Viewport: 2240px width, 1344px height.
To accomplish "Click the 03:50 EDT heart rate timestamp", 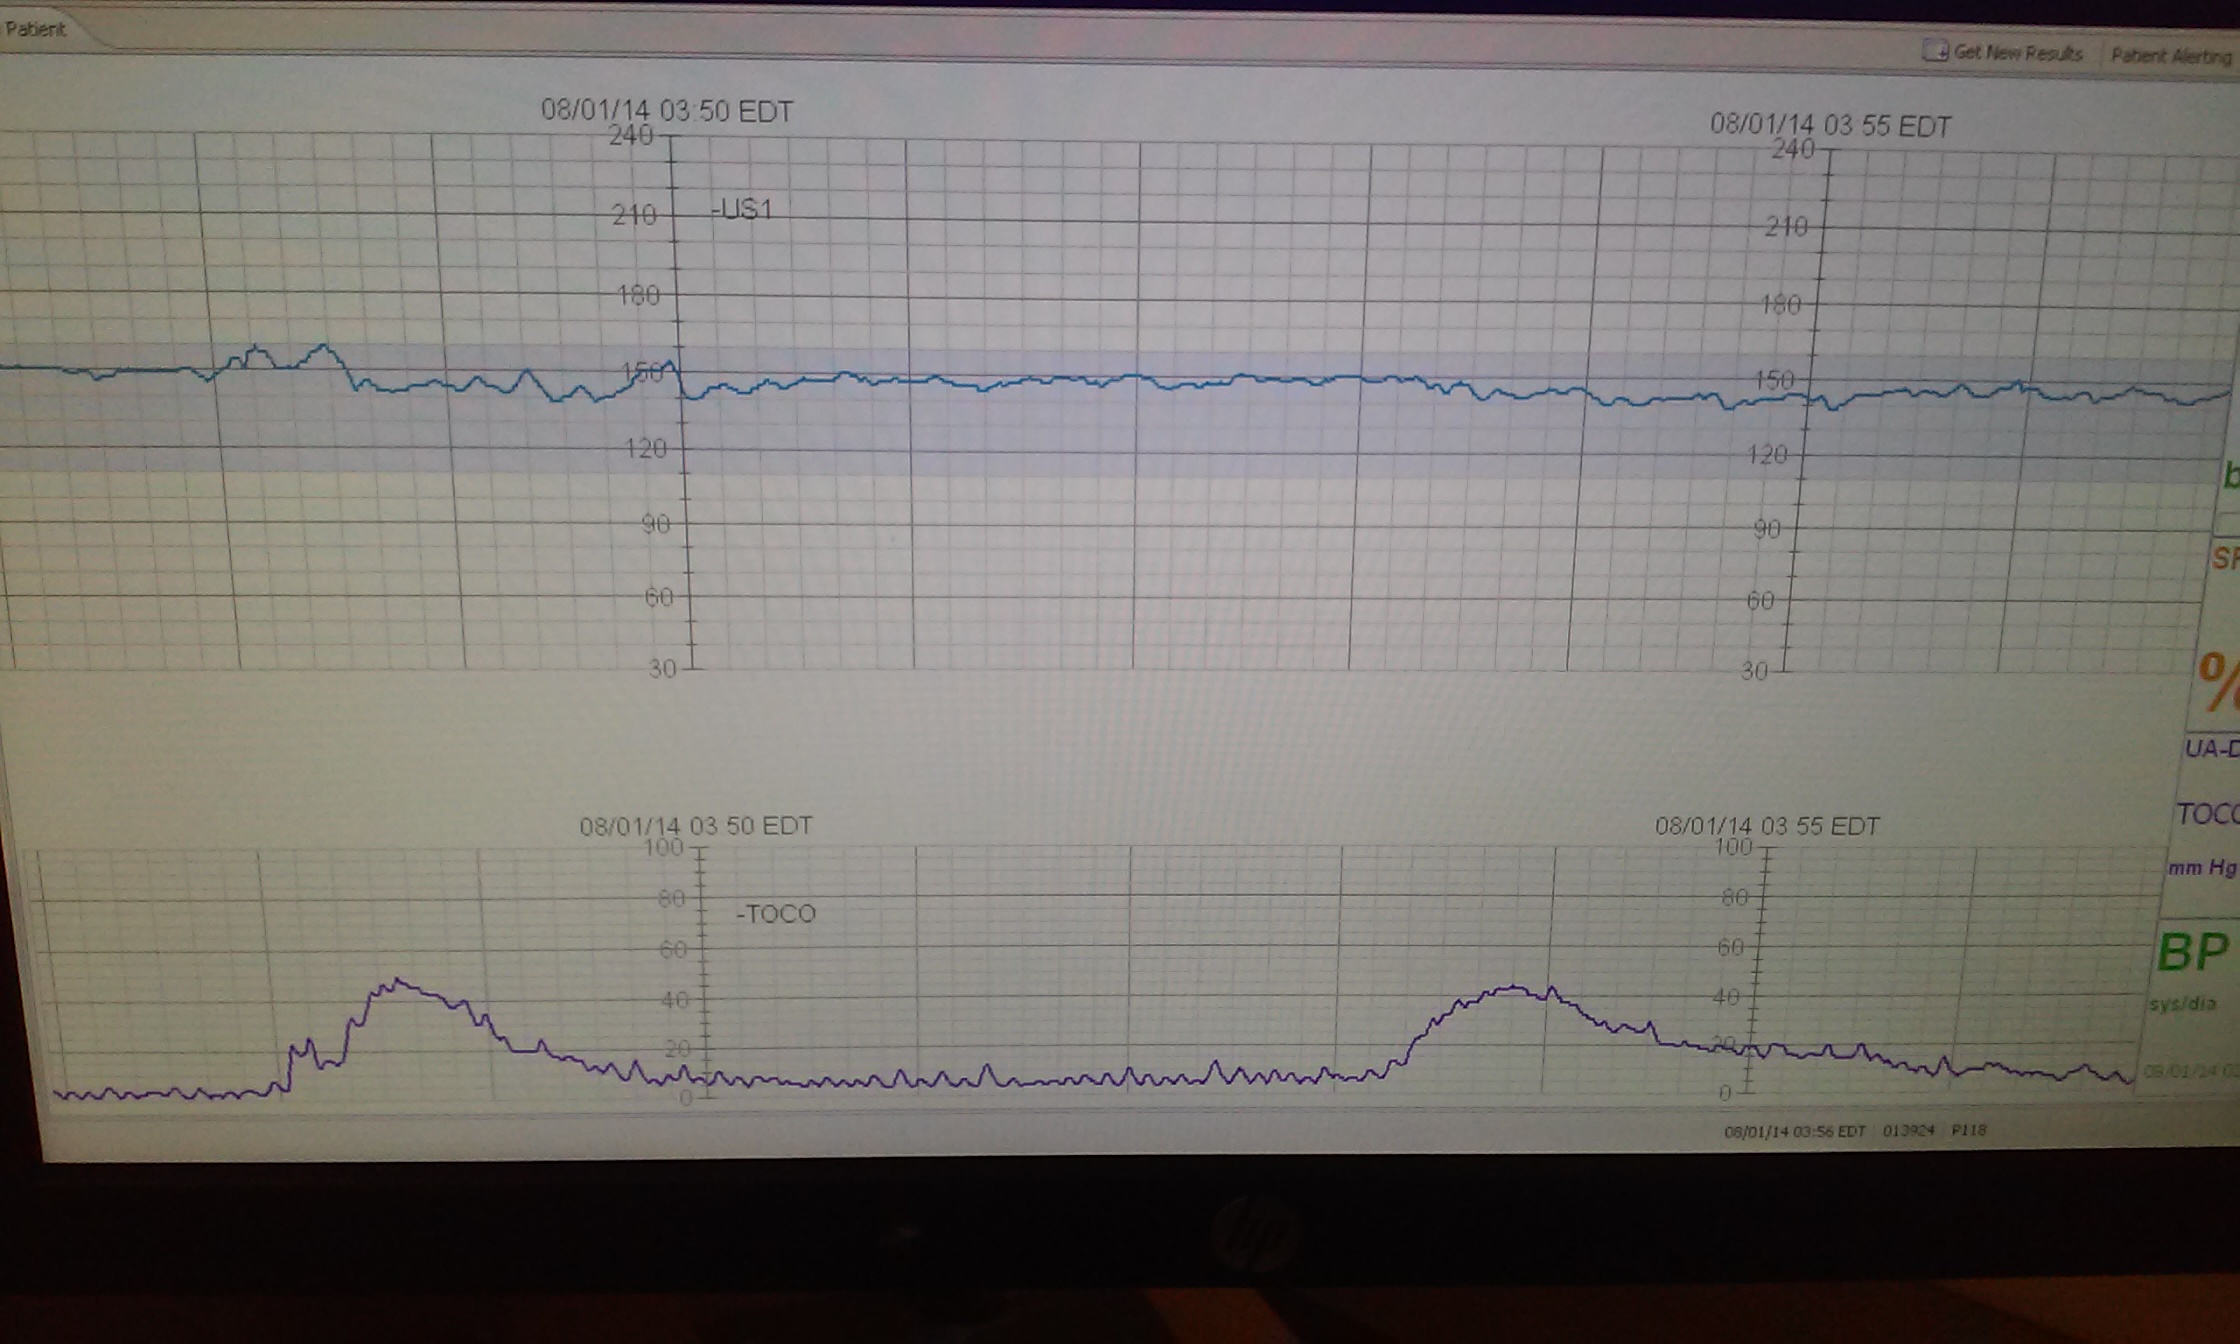I will tap(667, 111).
